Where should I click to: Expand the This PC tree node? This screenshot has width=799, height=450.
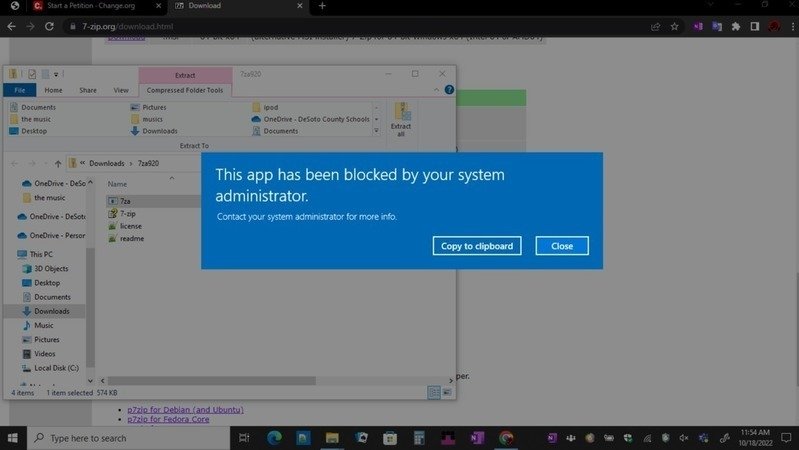point(12,255)
